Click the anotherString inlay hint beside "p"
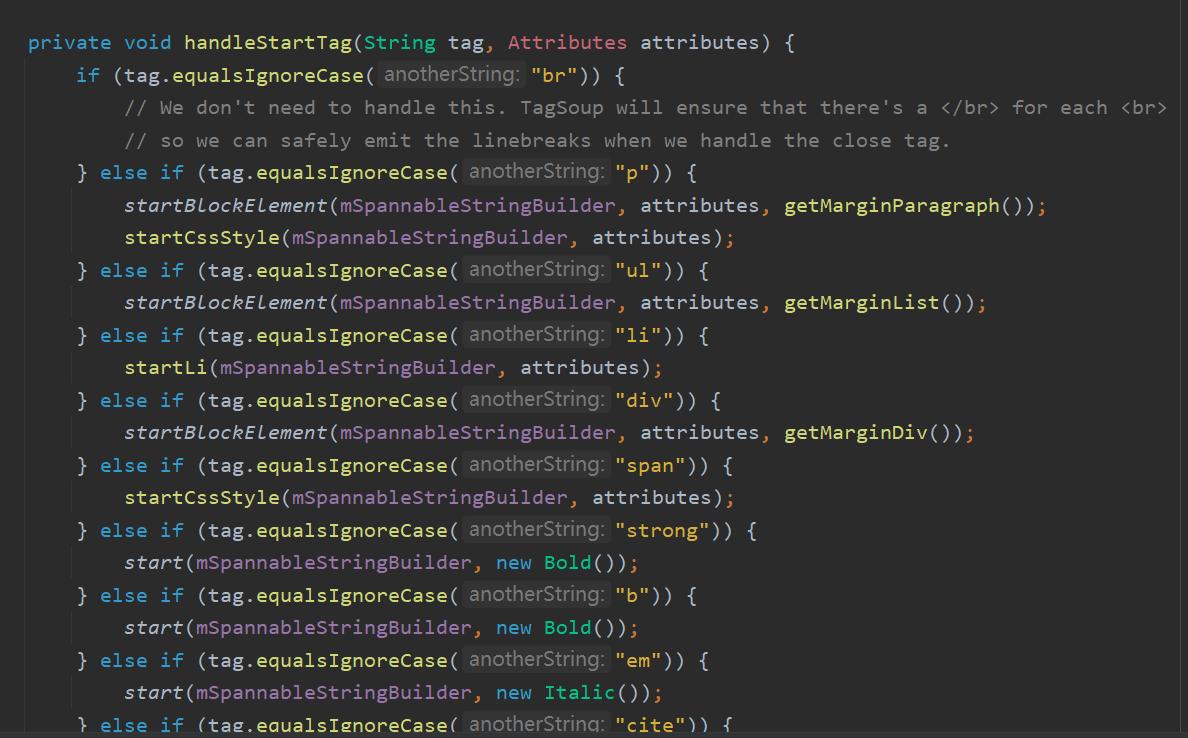Image resolution: width=1188 pixels, height=738 pixels. point(537,172)
